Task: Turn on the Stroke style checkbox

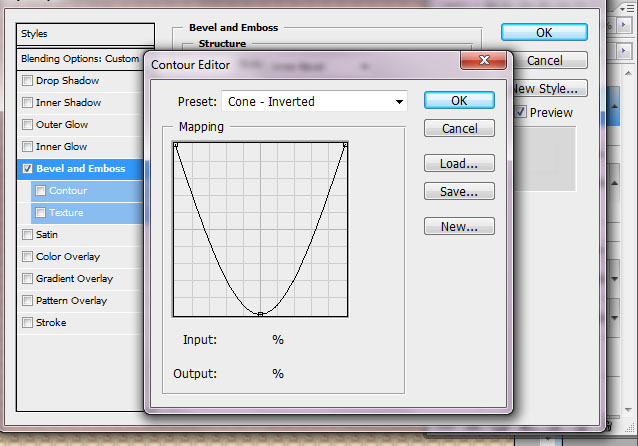Action: coord(27,323)
